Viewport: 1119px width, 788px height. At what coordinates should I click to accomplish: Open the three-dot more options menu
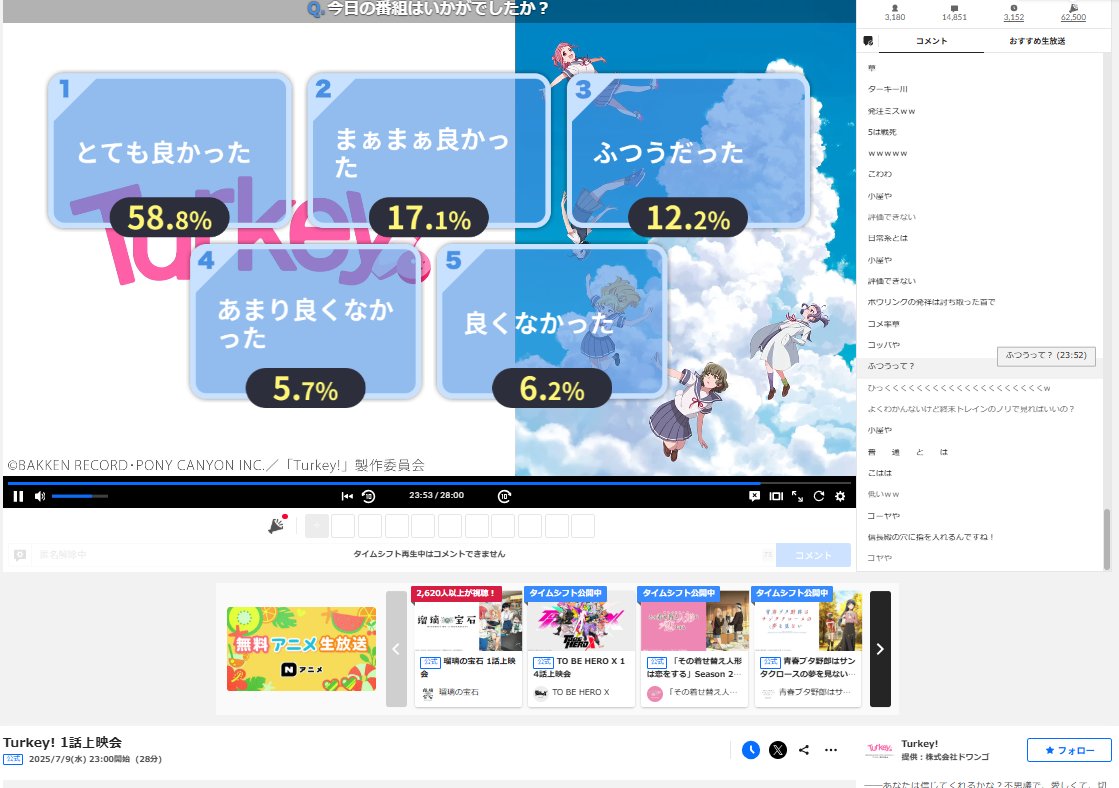(x=831, y=750)
